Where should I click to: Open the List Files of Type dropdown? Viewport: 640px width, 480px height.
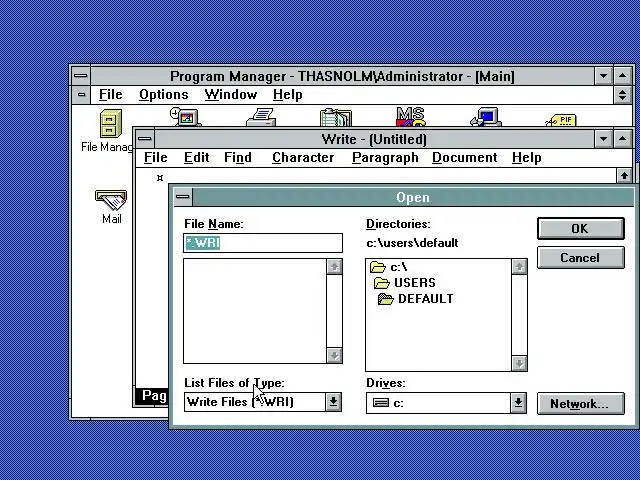pos(333,402)
